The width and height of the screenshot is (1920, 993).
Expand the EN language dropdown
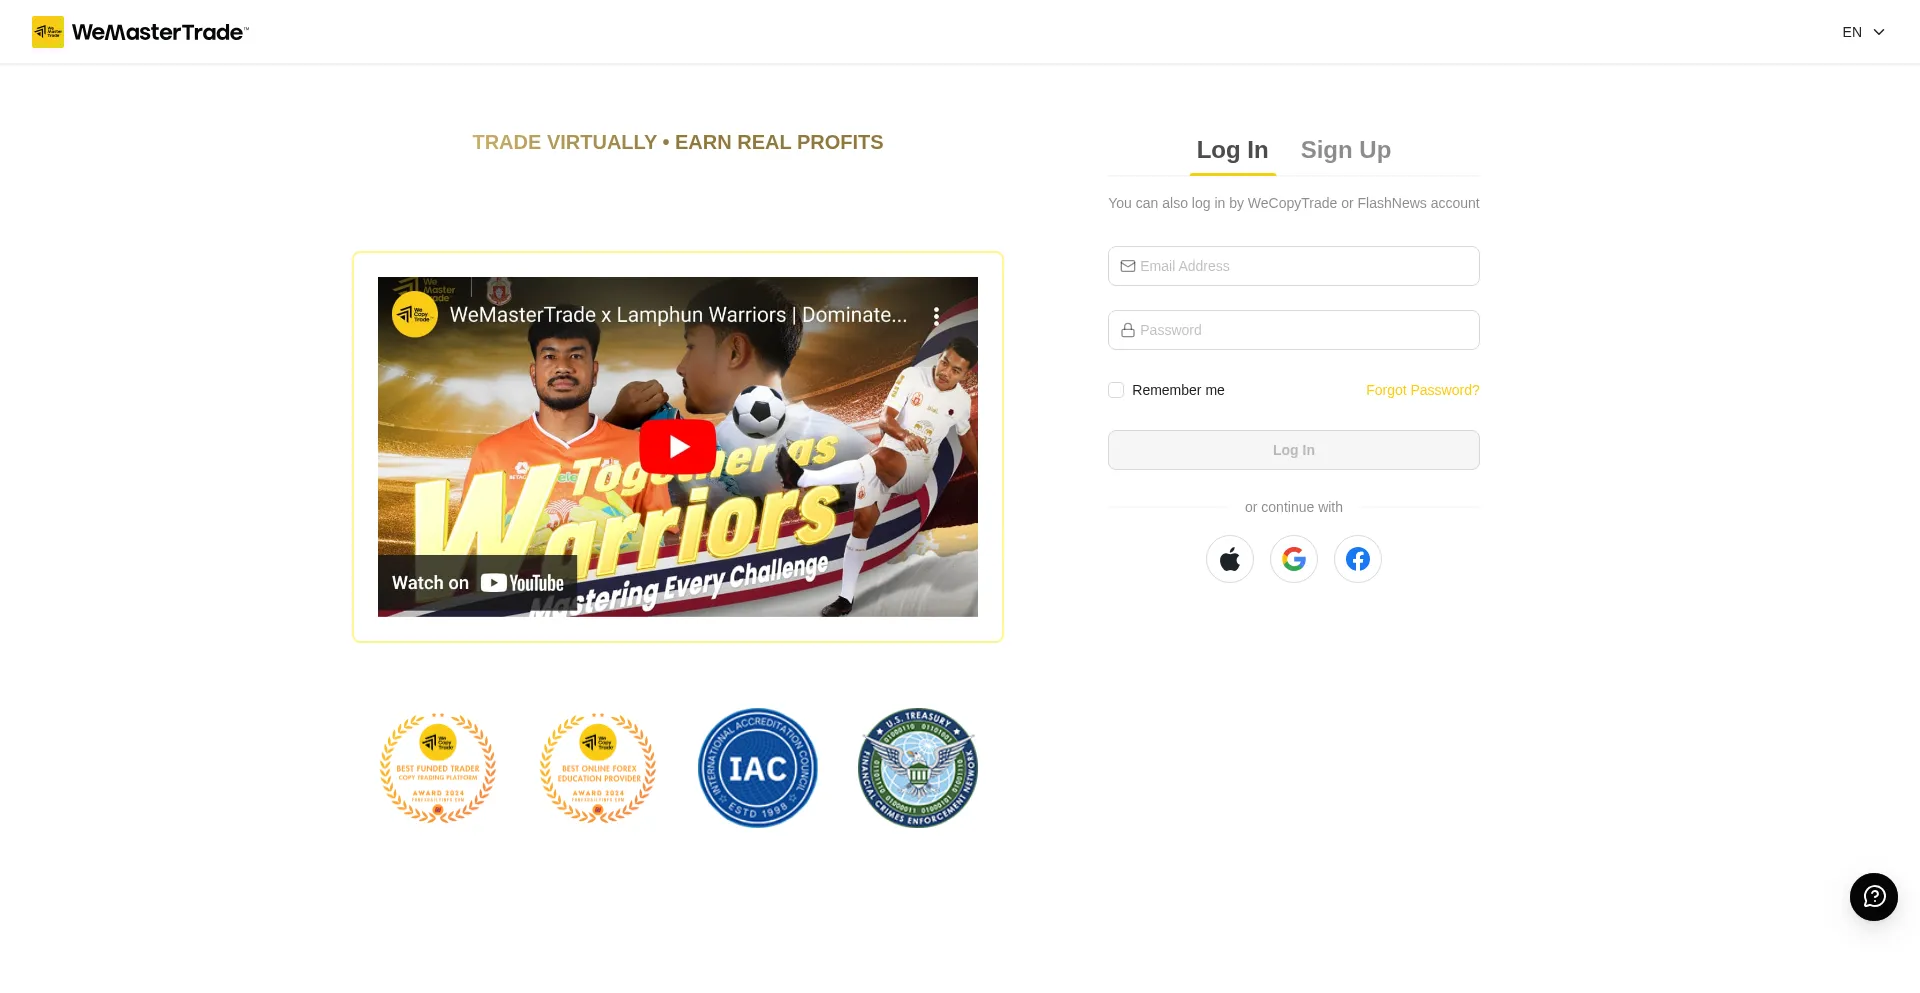pyautogui.click(x=1863, y=32)
